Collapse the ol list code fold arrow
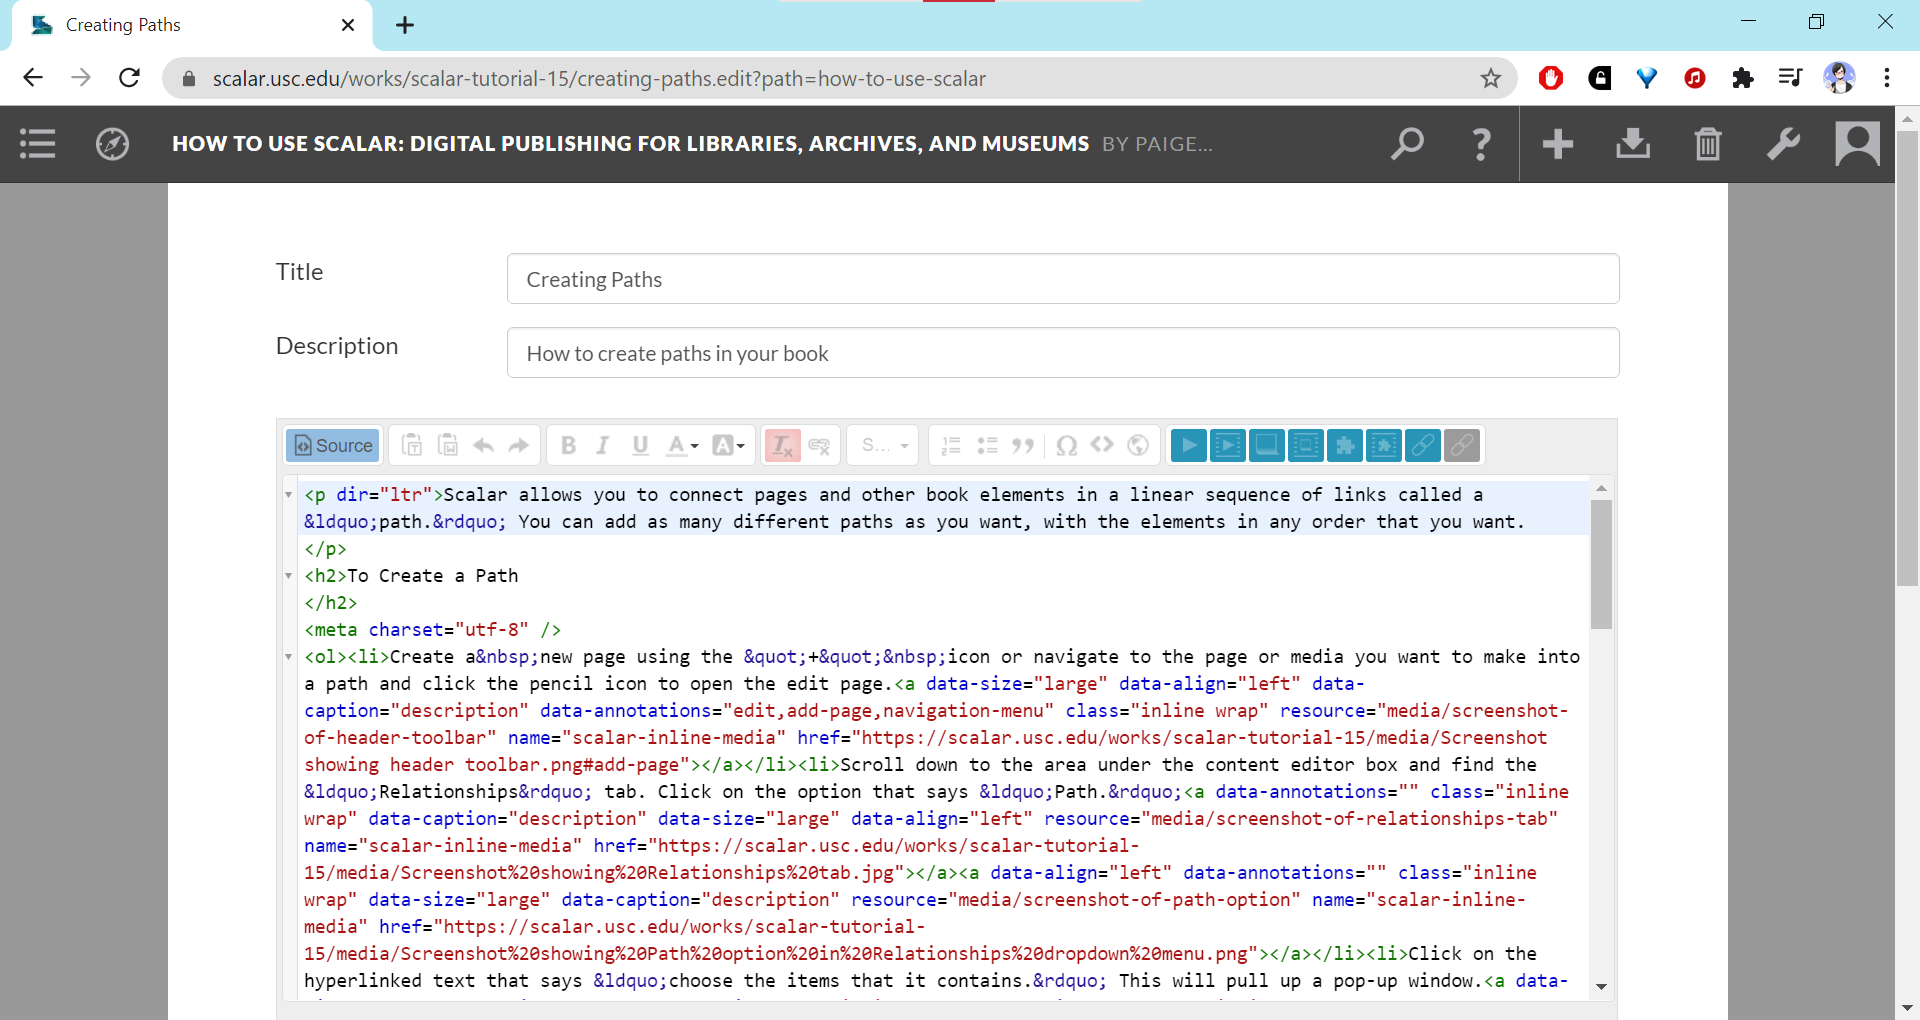Viewport: 1920px width, 1020px height. (289, 657)
